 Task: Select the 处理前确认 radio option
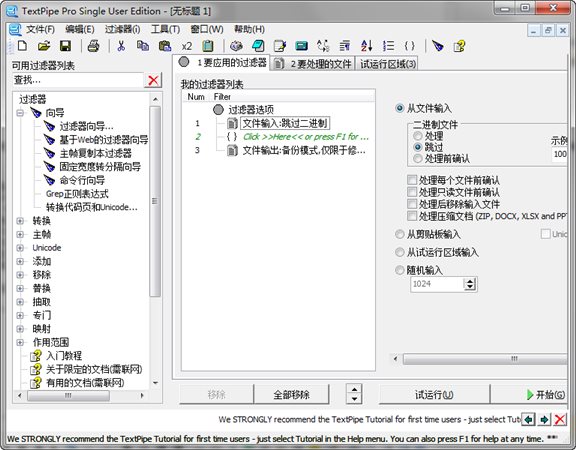click(x=417, y=159)
